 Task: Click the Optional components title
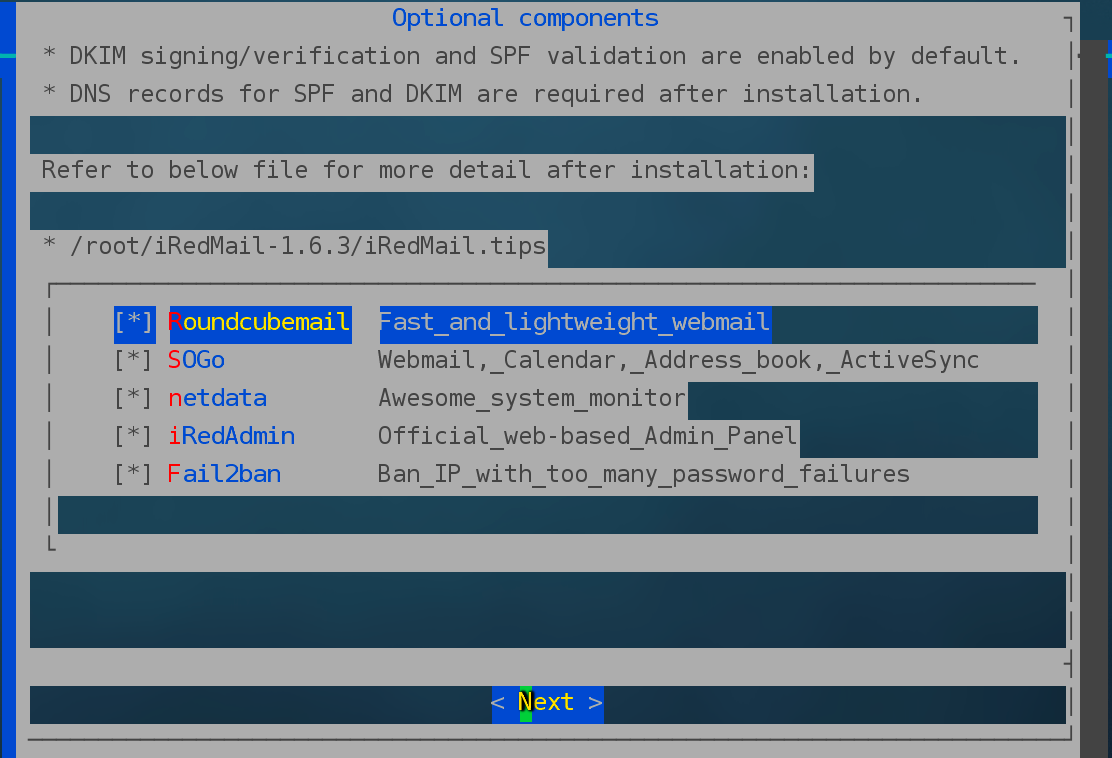[526, 18]
